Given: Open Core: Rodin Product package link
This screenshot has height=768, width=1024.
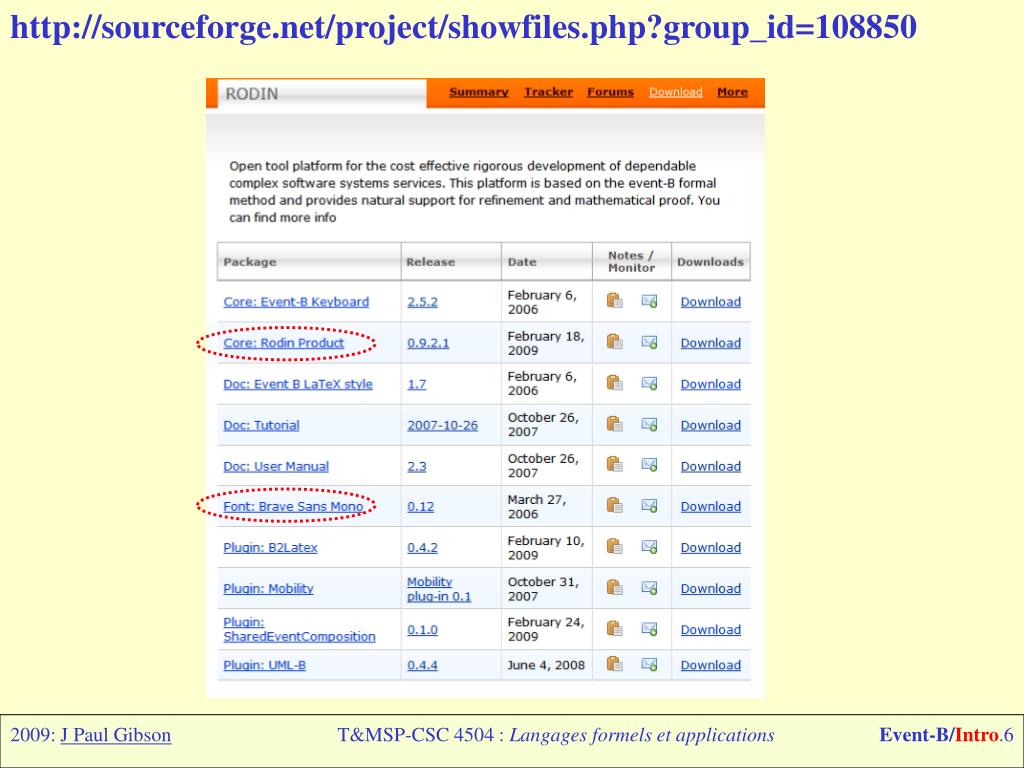Looking at the screenshot, I should pos(283,343).
